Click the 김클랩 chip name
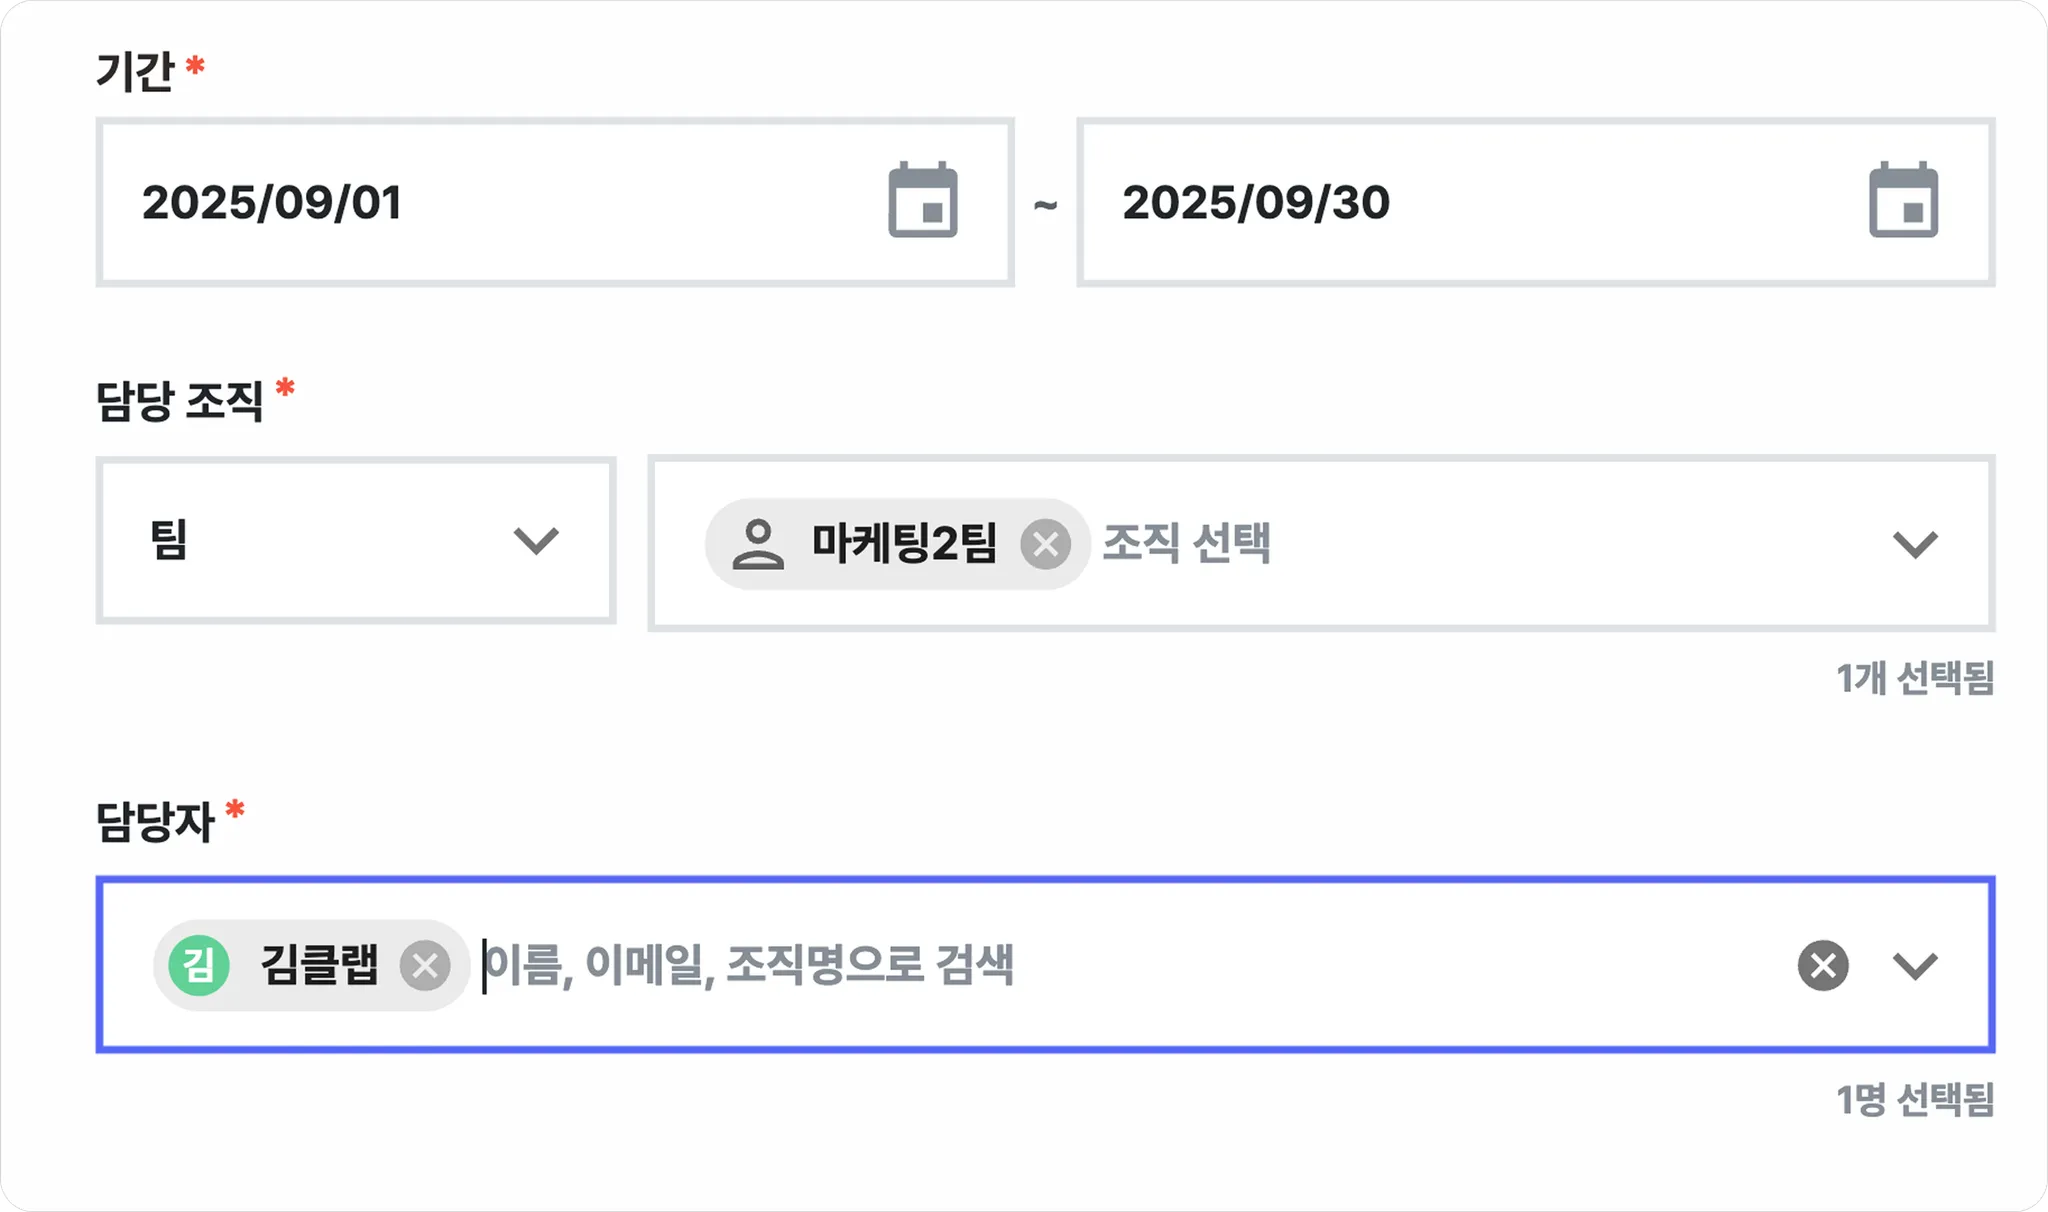2048x1212 pixels. 320,965
